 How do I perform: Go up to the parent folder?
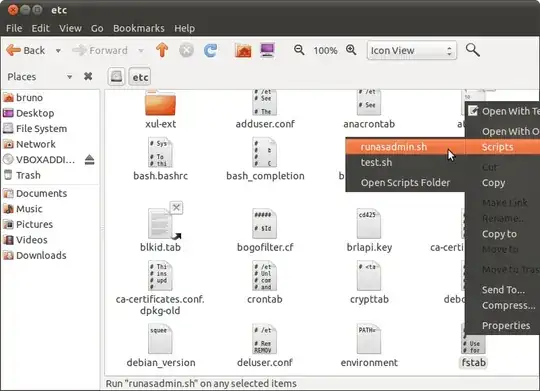[162, 50]
